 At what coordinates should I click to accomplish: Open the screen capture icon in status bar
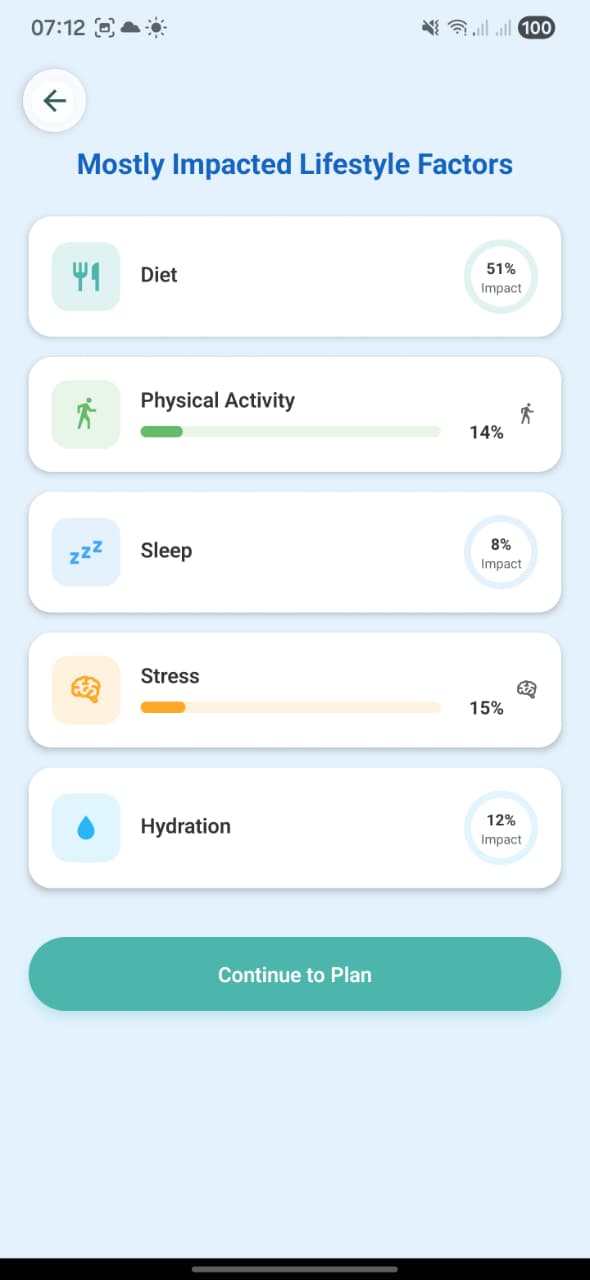coord(103,28)
